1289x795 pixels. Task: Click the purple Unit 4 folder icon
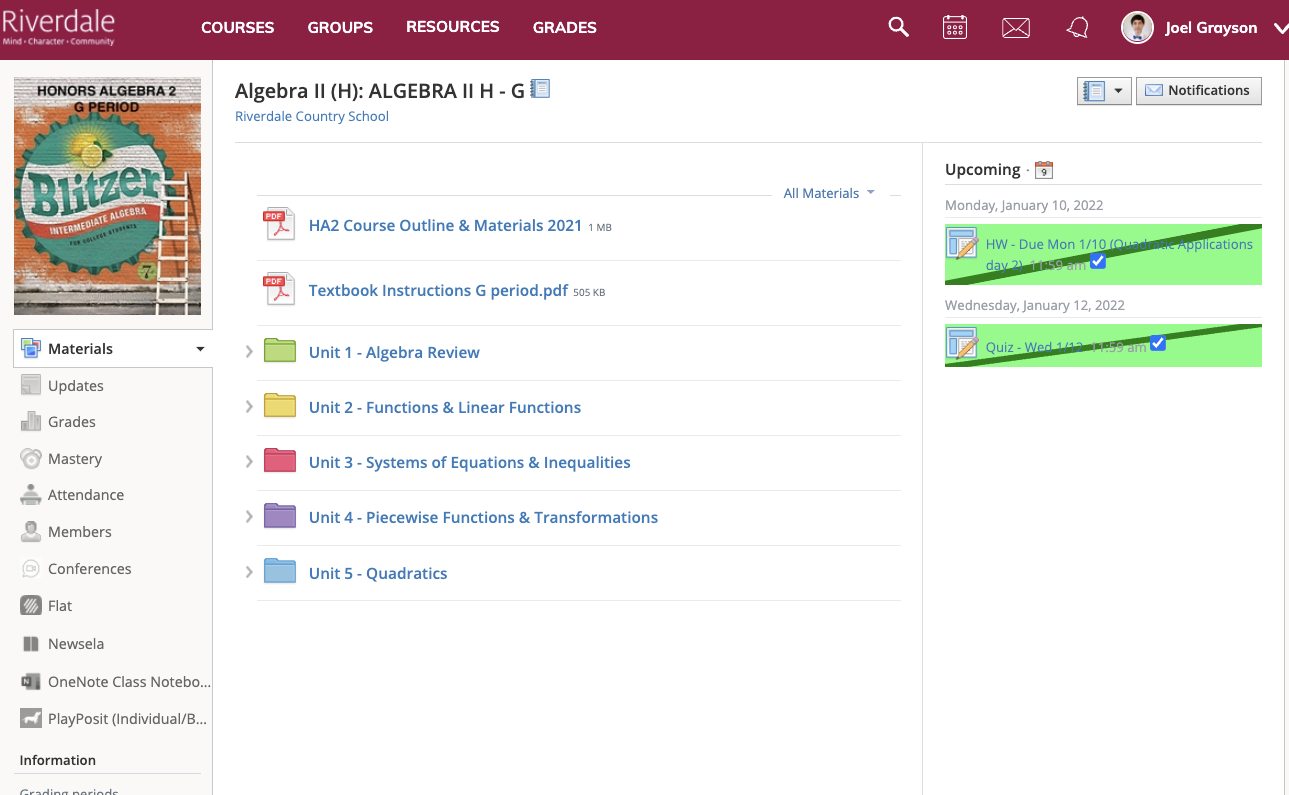(x=280, y=516)
